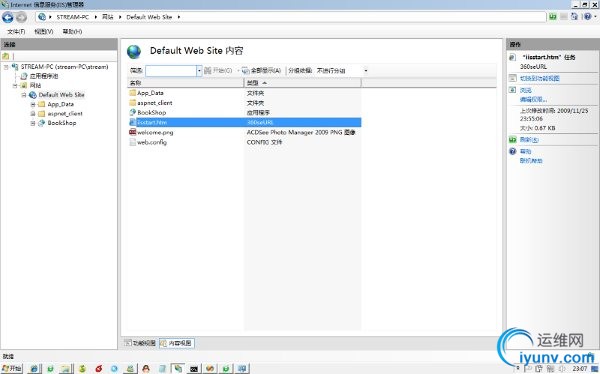
Task: Click the greyed stop icon beside address bar
Action: [x=564, y=16]
